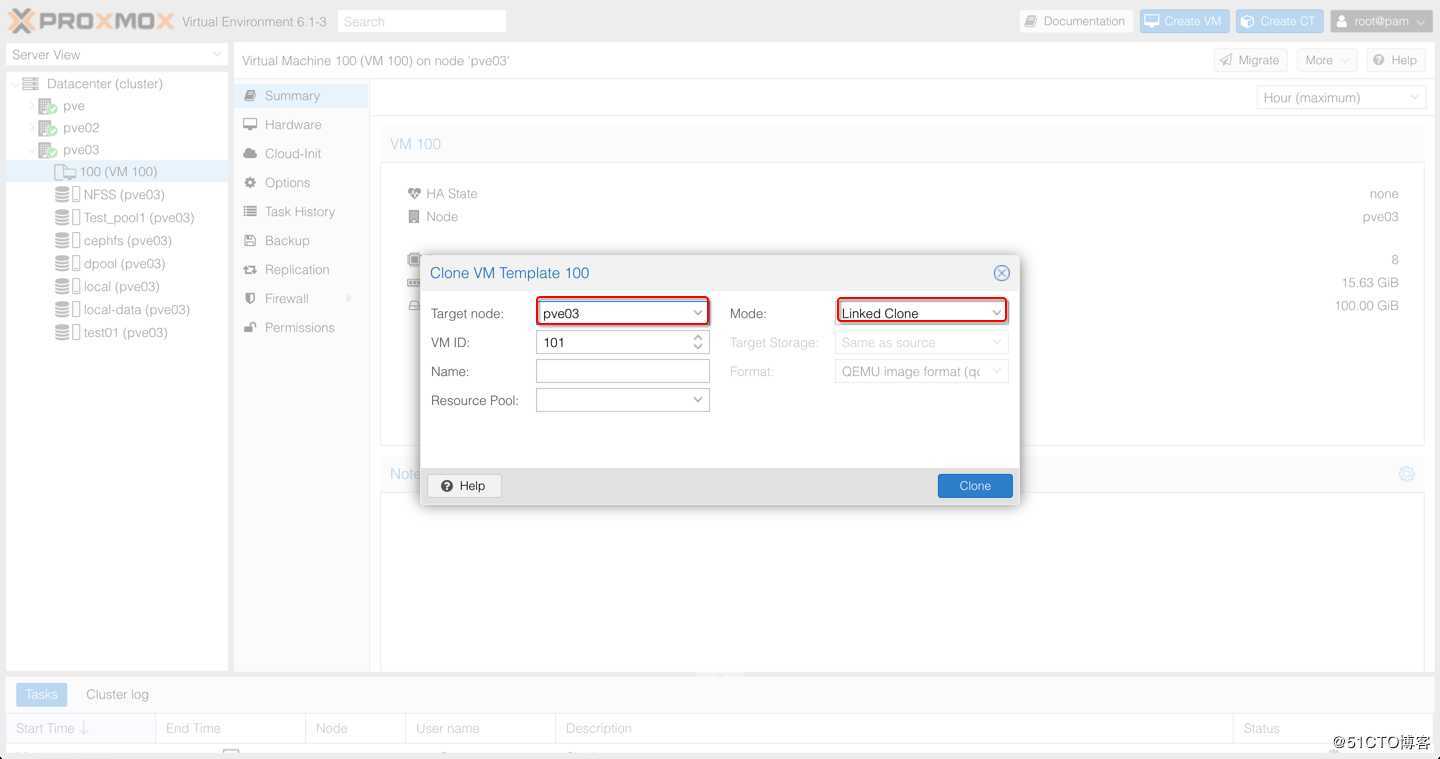Select dpool (pve03) storage
The image size is (1440, 759).
pyautogui.click(x=124, y=264)
